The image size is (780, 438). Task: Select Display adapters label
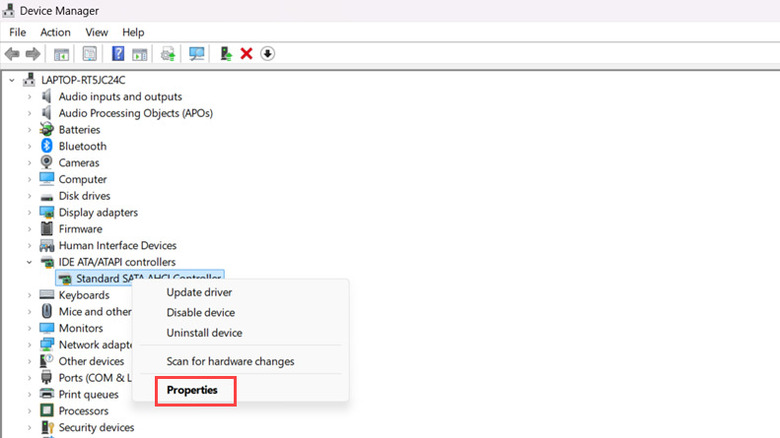(98, 213)
